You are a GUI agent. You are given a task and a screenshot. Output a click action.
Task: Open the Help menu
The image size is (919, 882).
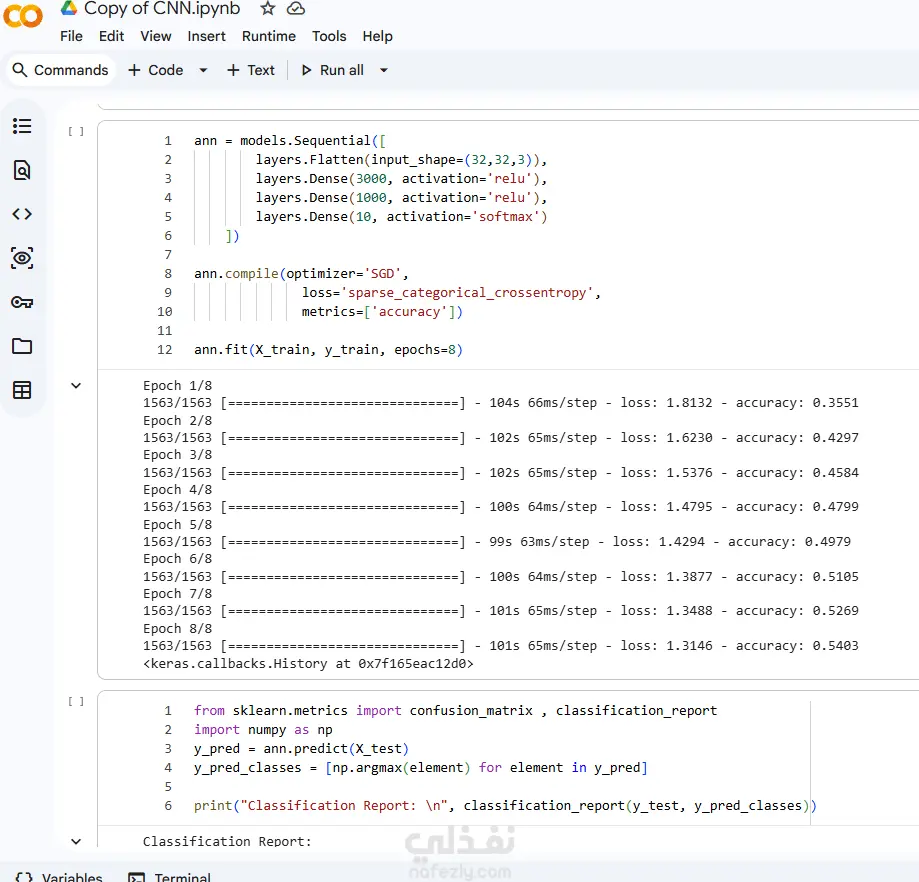coord(377,36)
